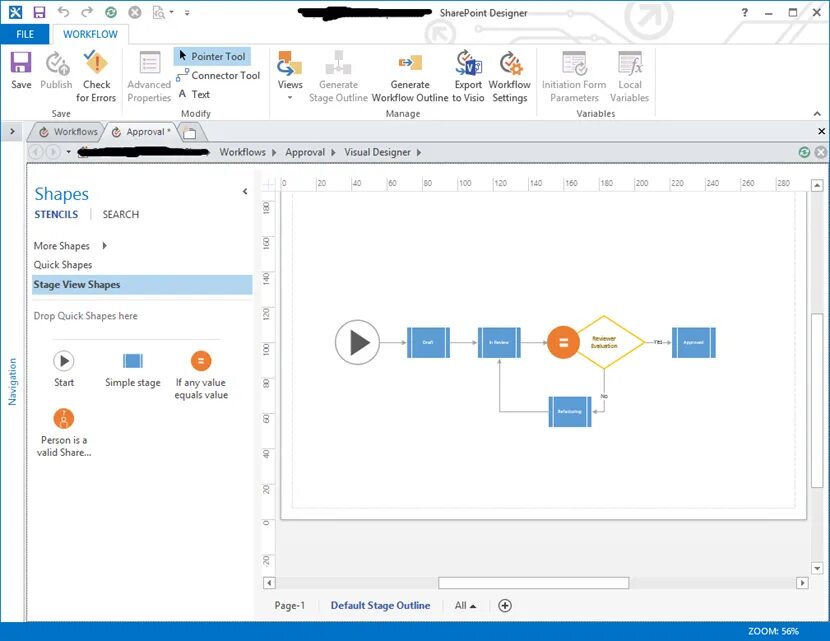The image size is (830, 641).
Task: Open Advanced Properties
Action: click(x=149, y=76)
